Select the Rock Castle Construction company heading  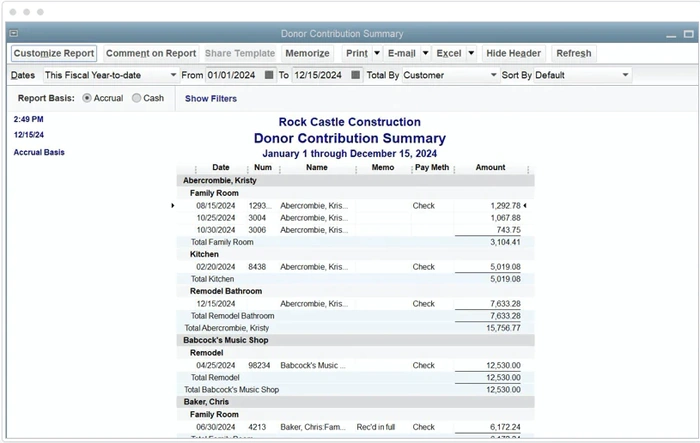pos(350,122)
